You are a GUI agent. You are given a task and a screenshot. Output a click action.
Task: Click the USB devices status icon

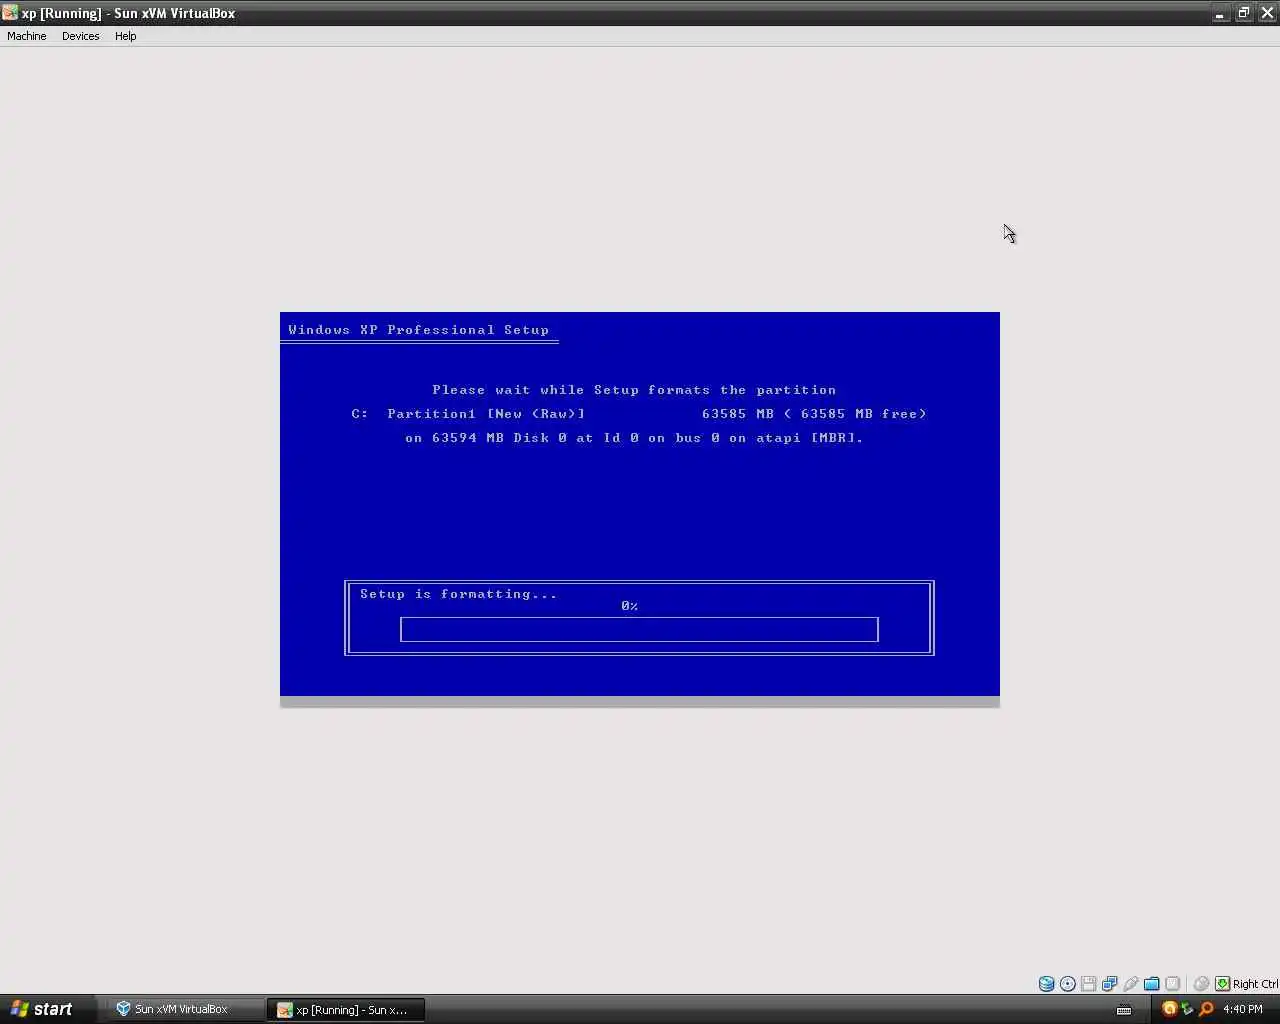coord(1131,984)
